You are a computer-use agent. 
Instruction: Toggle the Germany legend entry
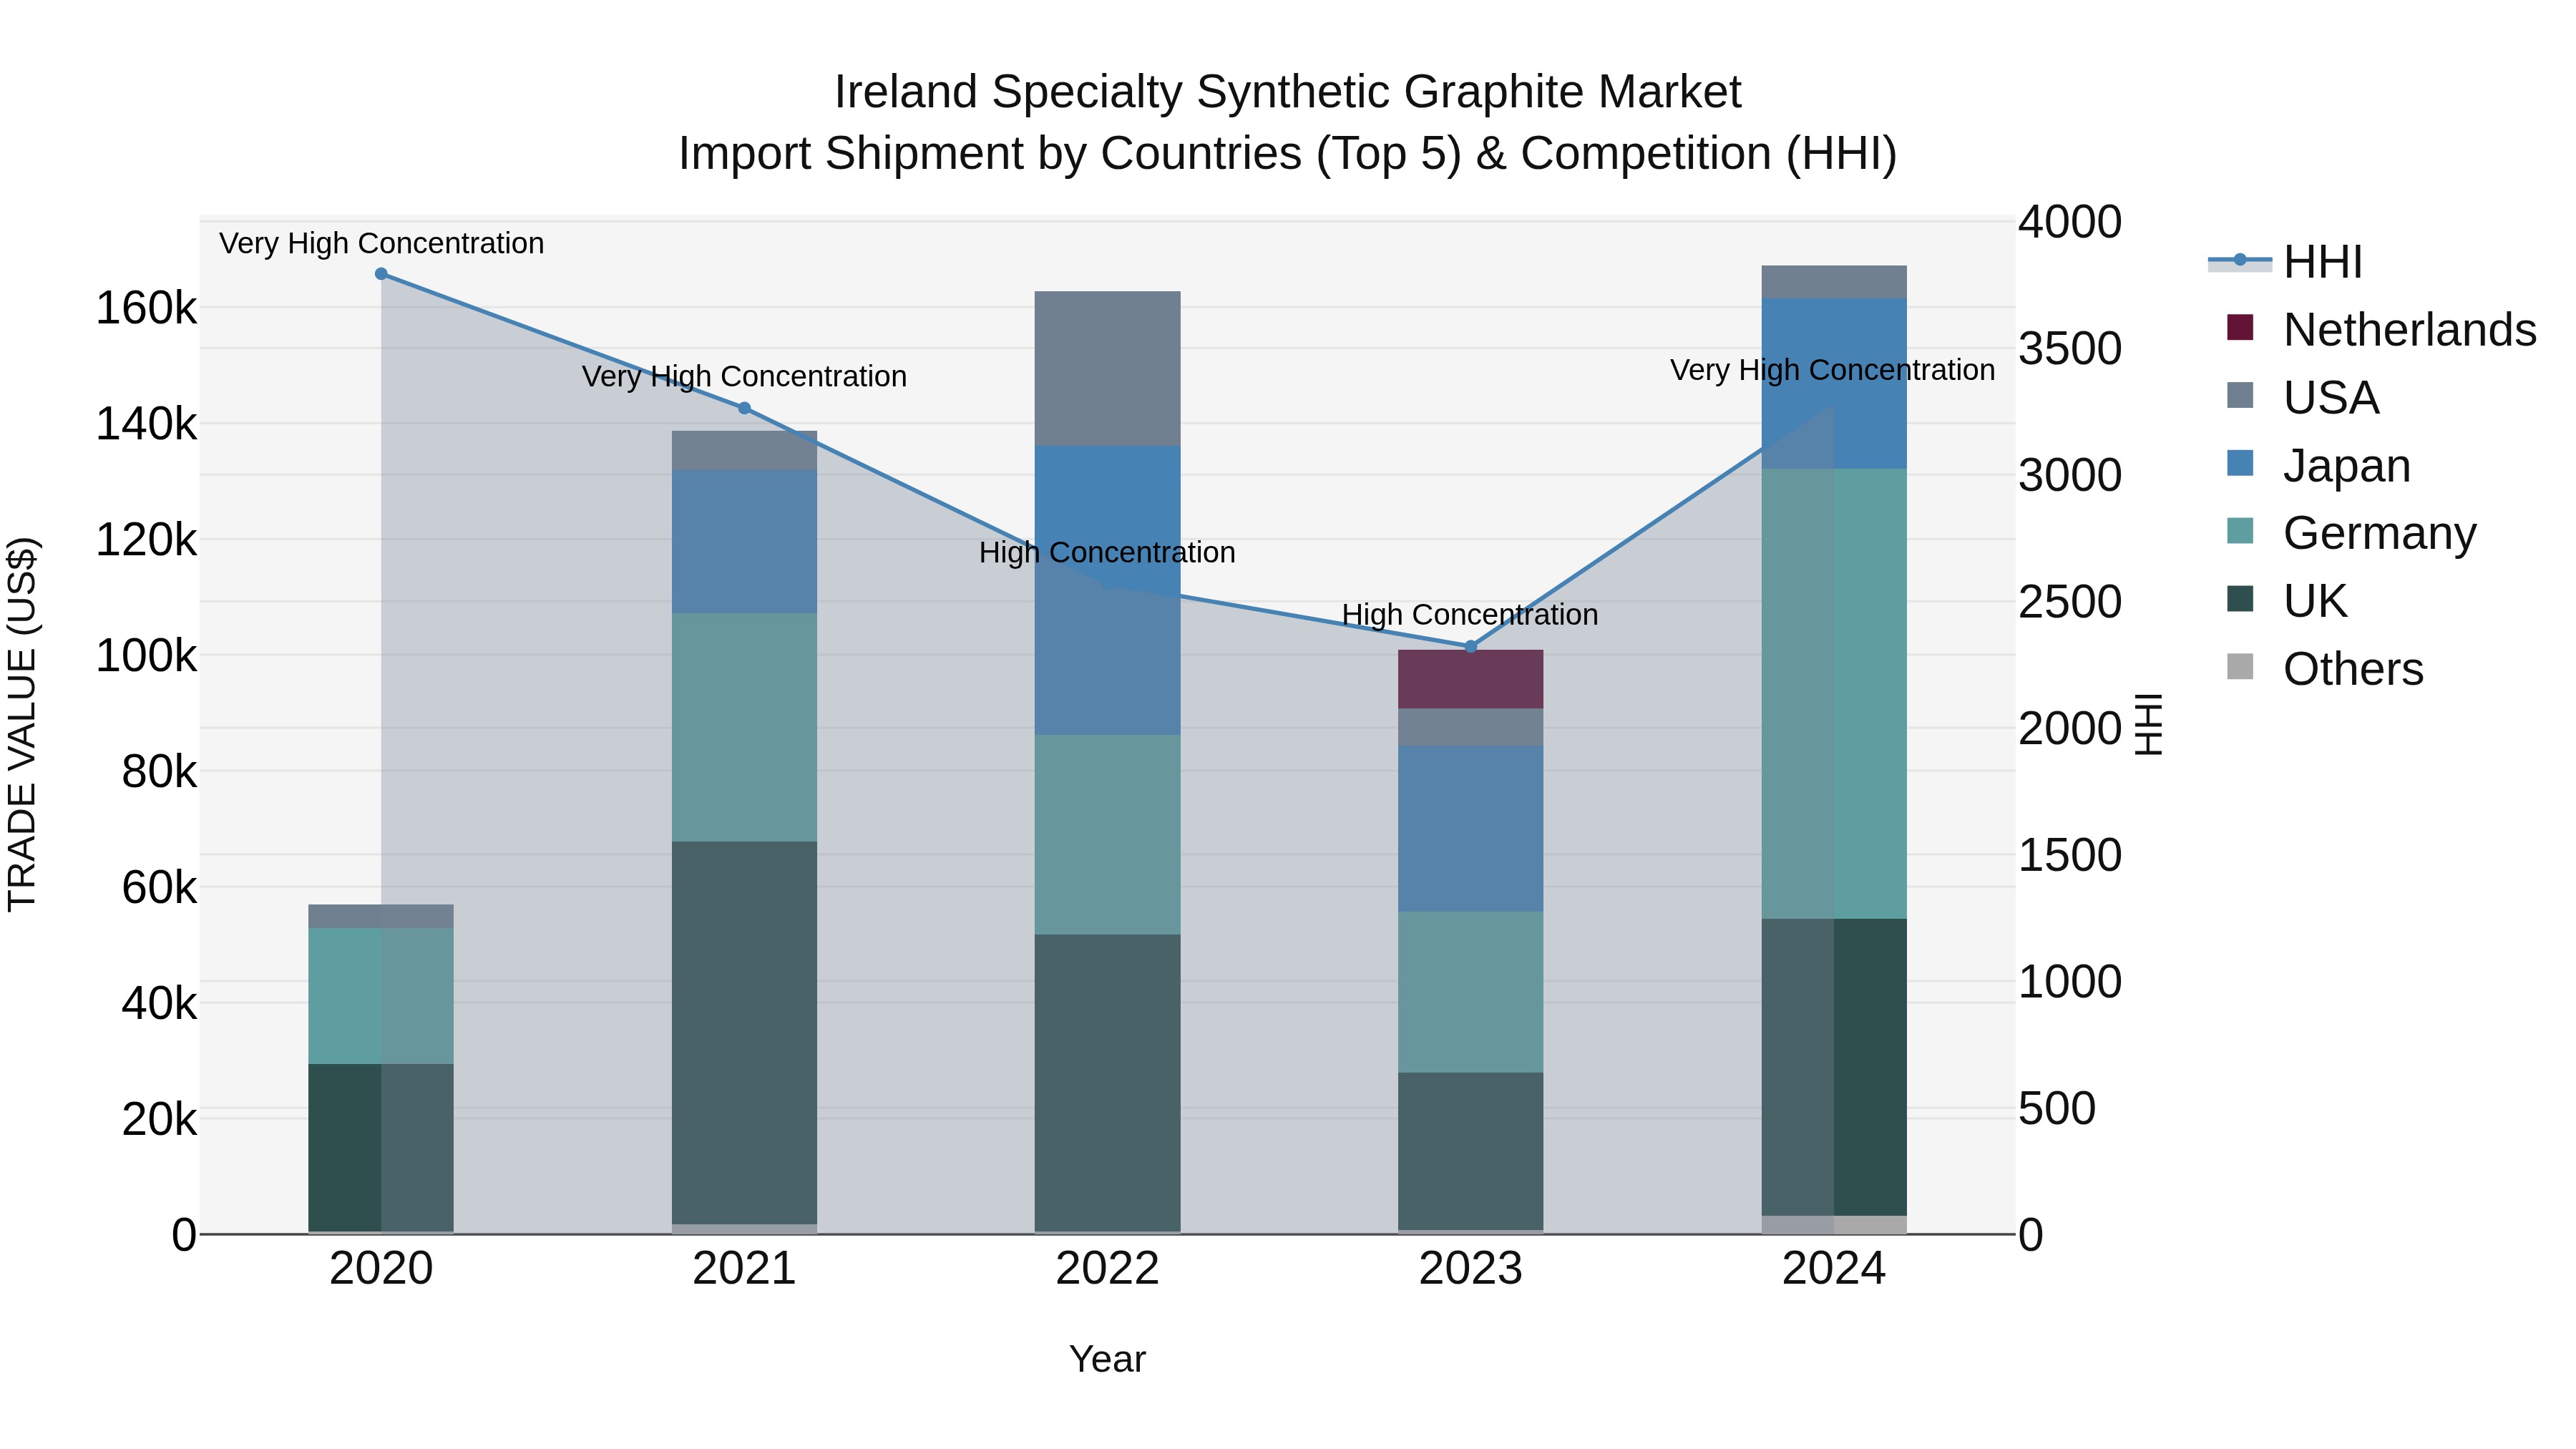pyautogui.click(x=2351, y=533)
